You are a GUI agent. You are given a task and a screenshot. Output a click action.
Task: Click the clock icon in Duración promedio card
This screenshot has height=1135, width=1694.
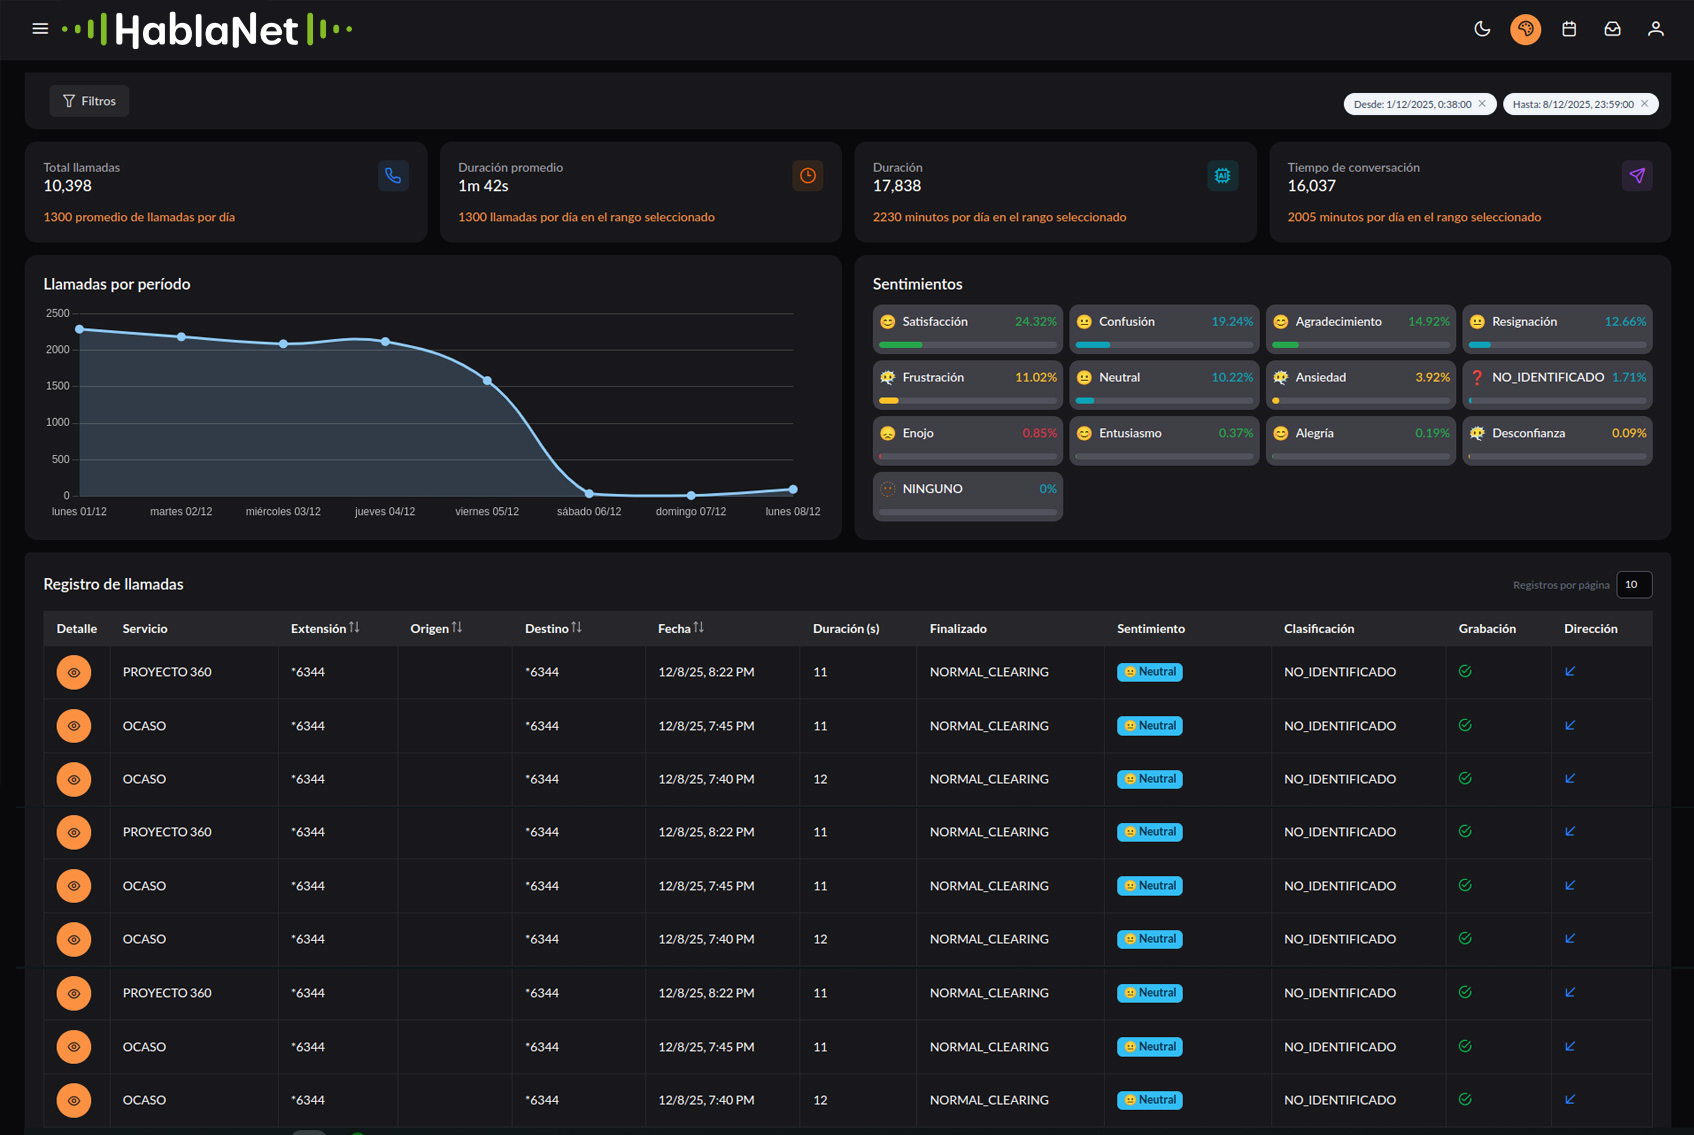[x=807, y=176]
